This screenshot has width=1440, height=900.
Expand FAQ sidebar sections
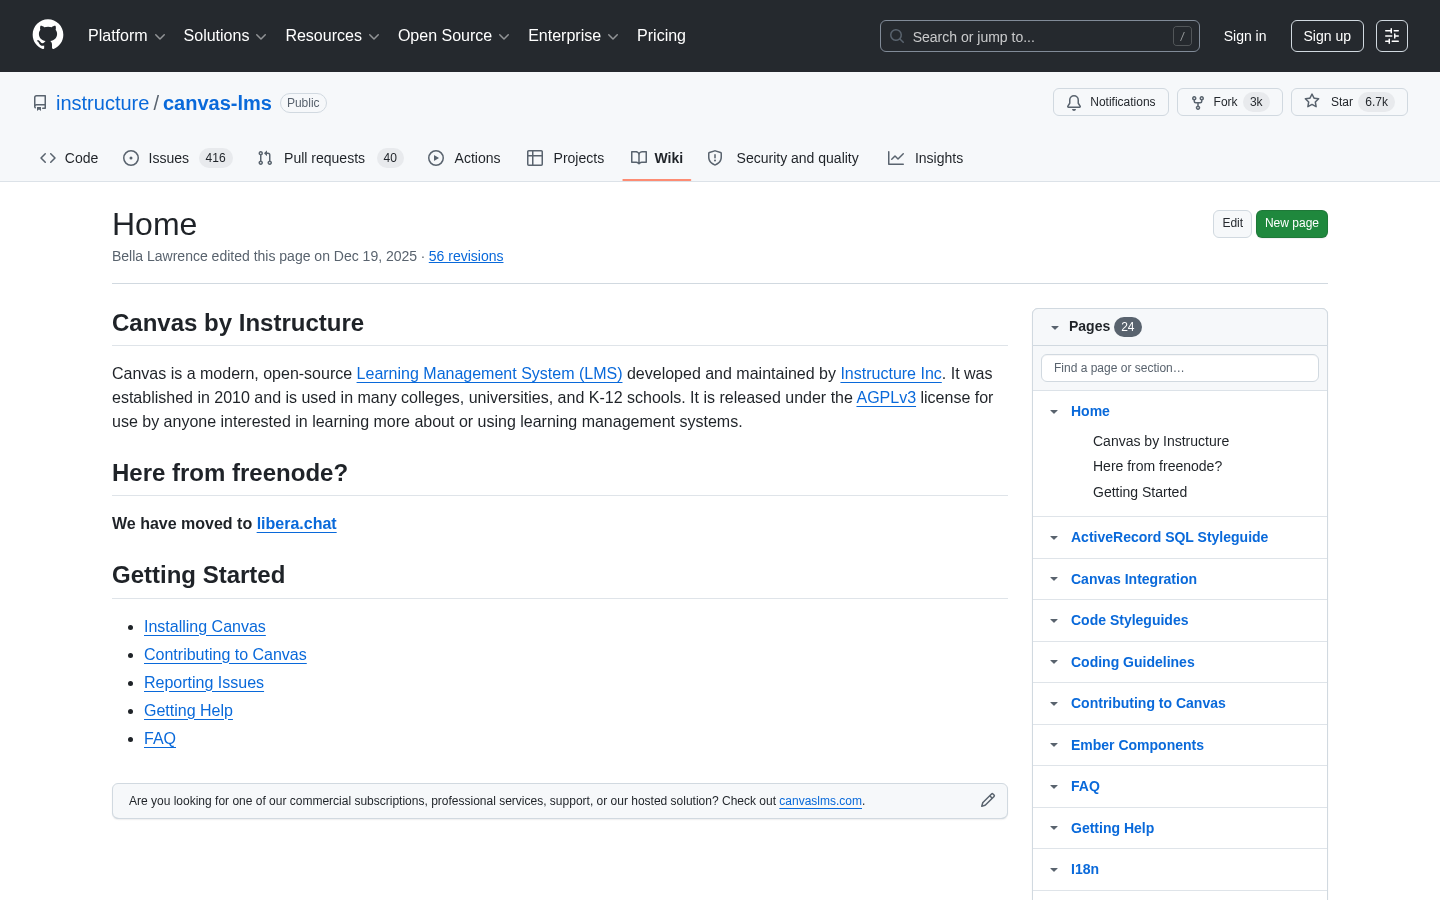coord(1054,786)
